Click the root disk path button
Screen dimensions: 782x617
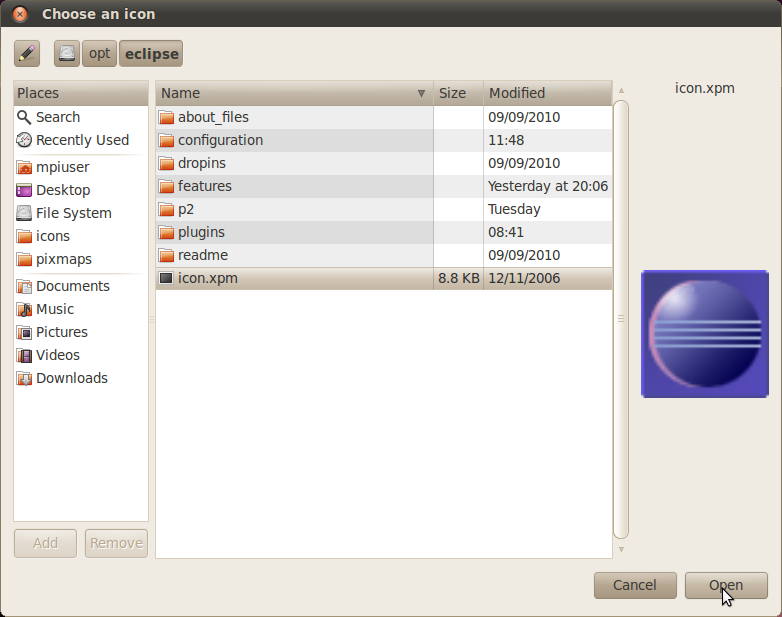[67, 53]
